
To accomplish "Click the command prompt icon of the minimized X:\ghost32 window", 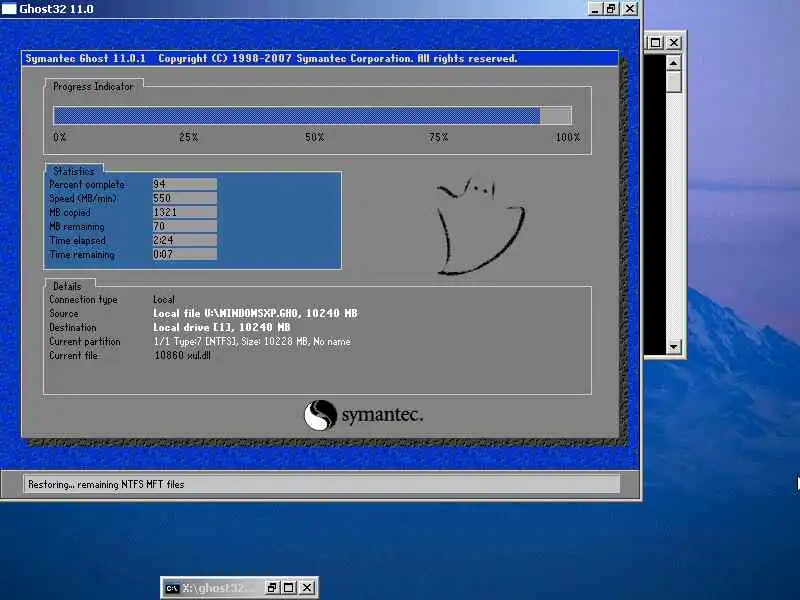I will (x=172, y=588).
